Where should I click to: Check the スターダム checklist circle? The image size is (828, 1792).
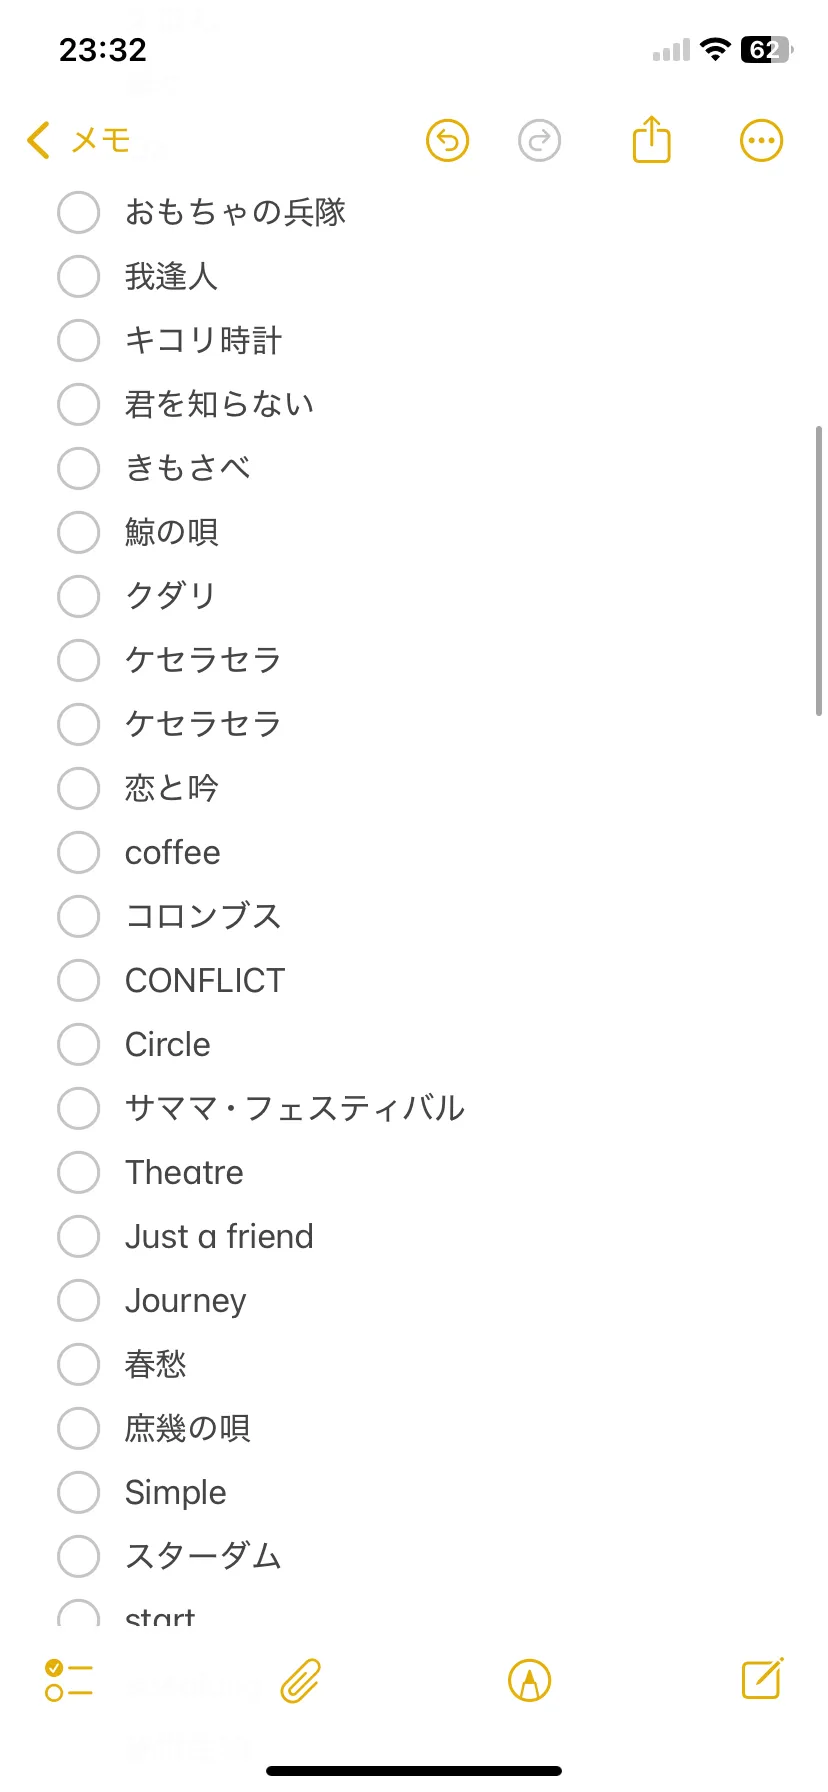tap(78, 1557)
